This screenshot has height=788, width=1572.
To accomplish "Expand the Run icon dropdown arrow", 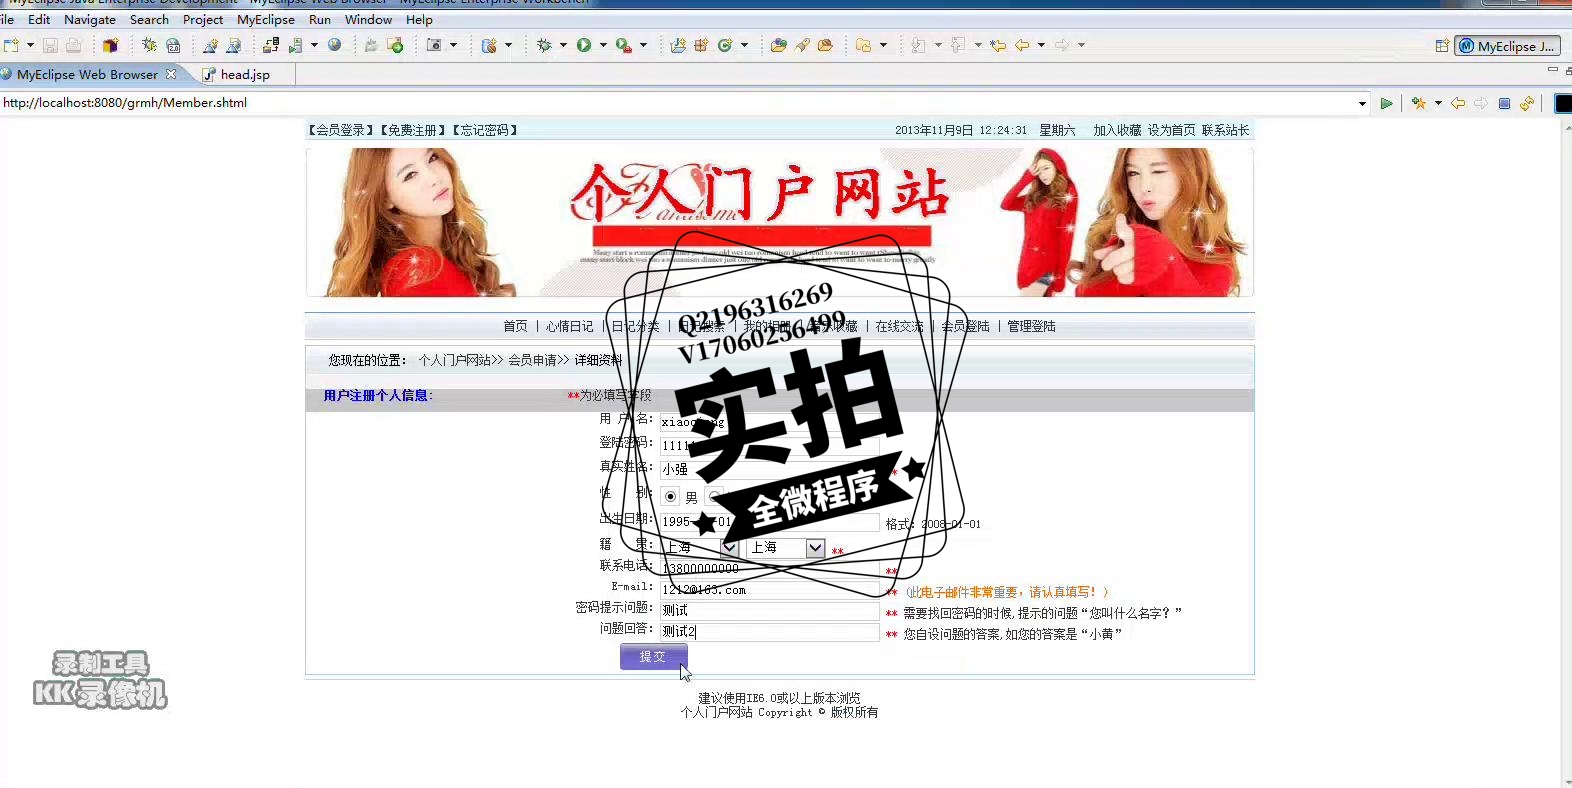I will click(603, 45).
